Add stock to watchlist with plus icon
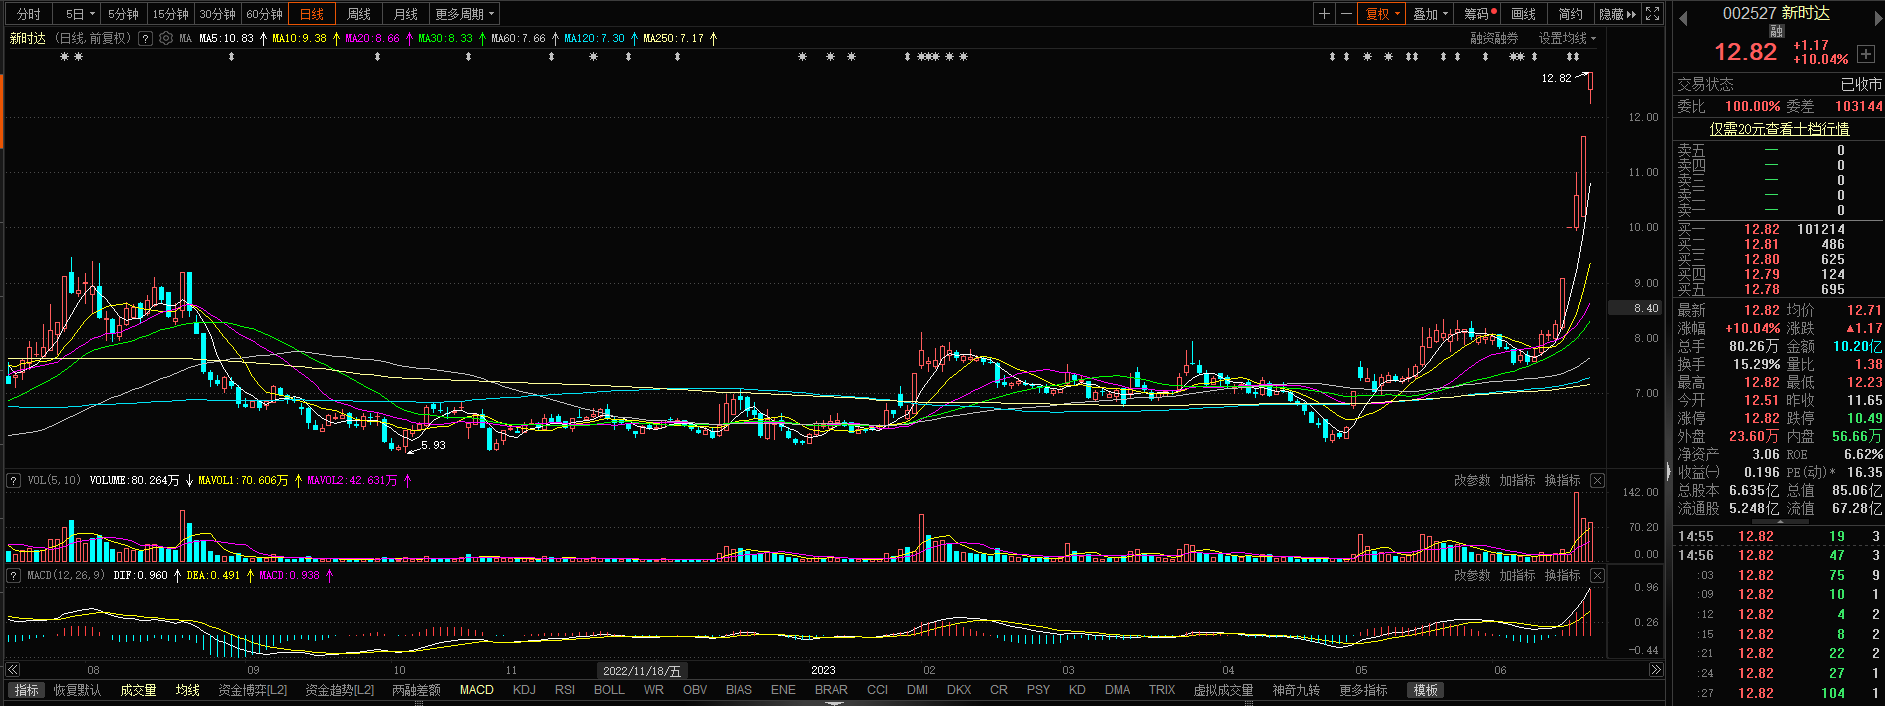This screenshot has width=1885, height=706. point(1866,54)
